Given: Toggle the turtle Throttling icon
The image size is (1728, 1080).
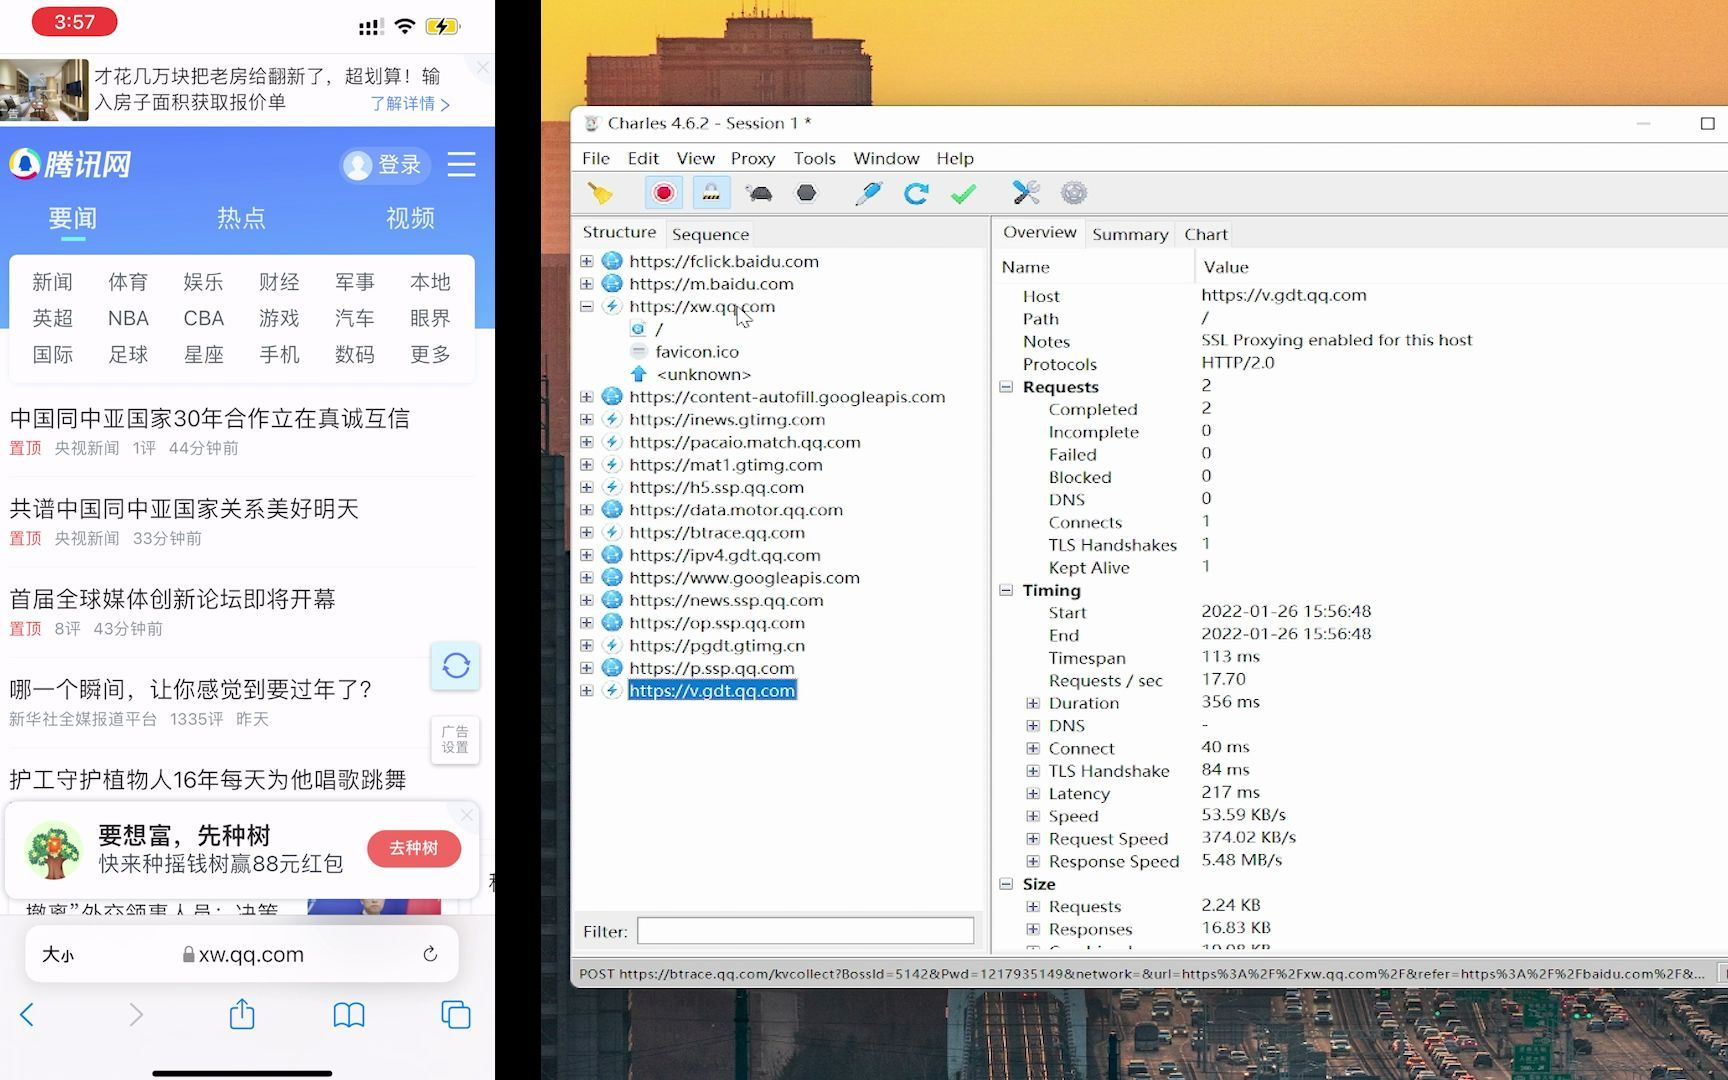Looking at the screenshot, I should tap(759, 193).
